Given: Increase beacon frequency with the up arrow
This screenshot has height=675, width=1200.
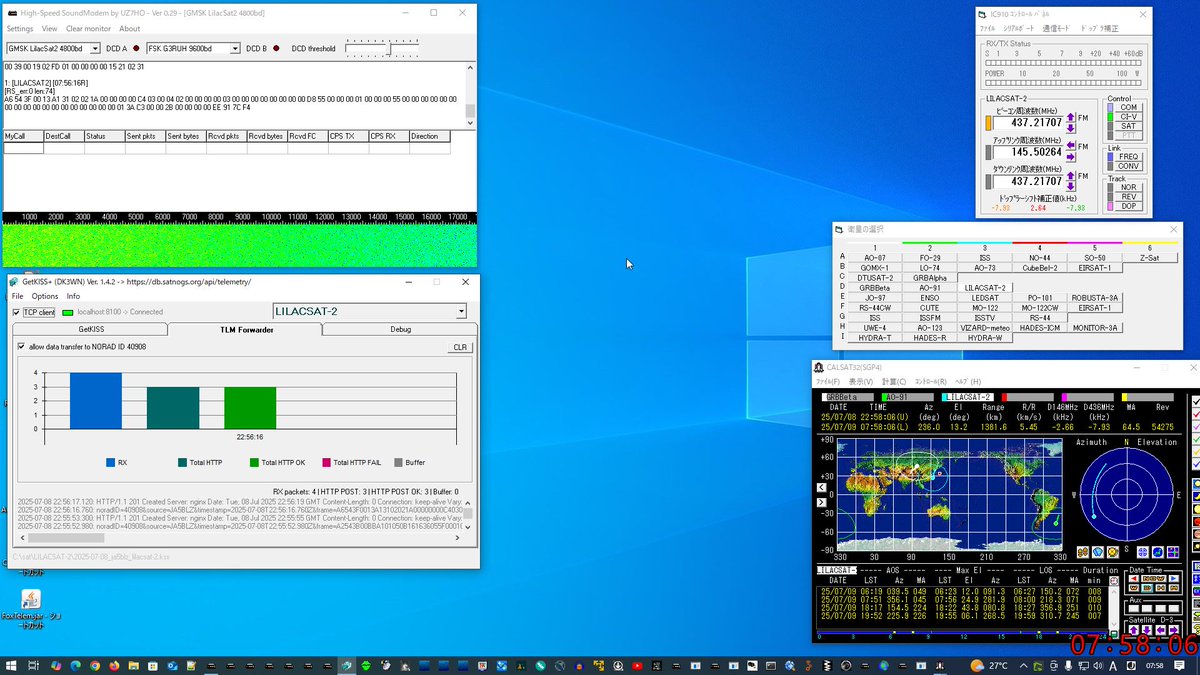Looking at the screenshot, I should pos(1071,117).
